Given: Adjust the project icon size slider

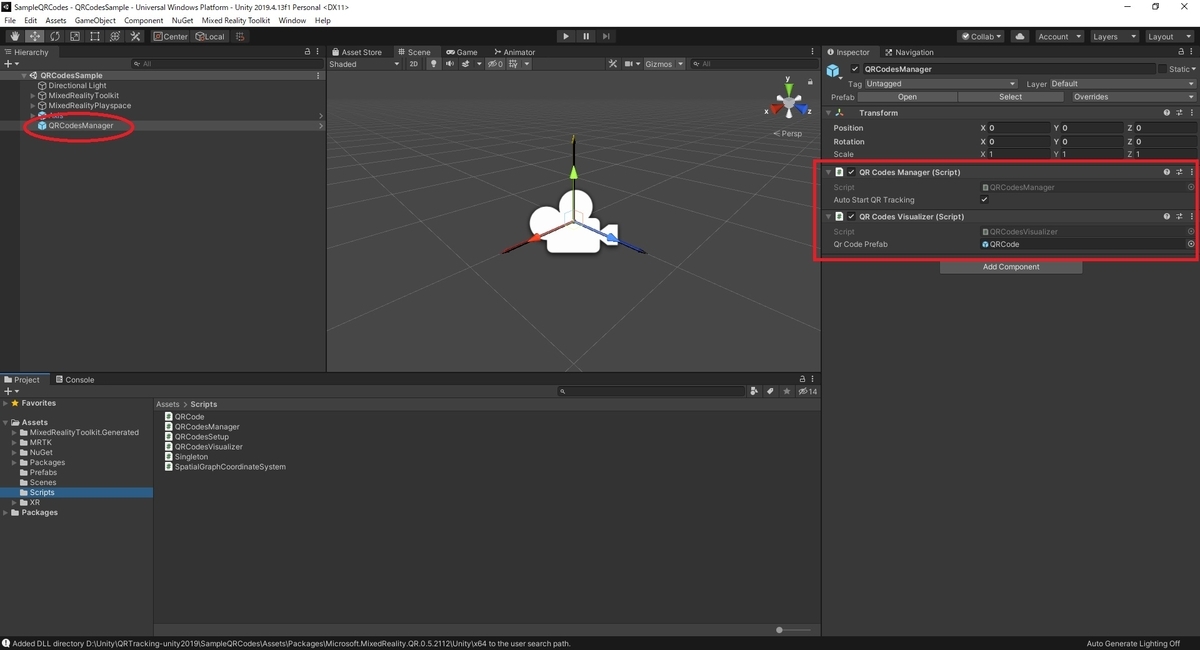Looking at the screenshot, I should point(794,630).
